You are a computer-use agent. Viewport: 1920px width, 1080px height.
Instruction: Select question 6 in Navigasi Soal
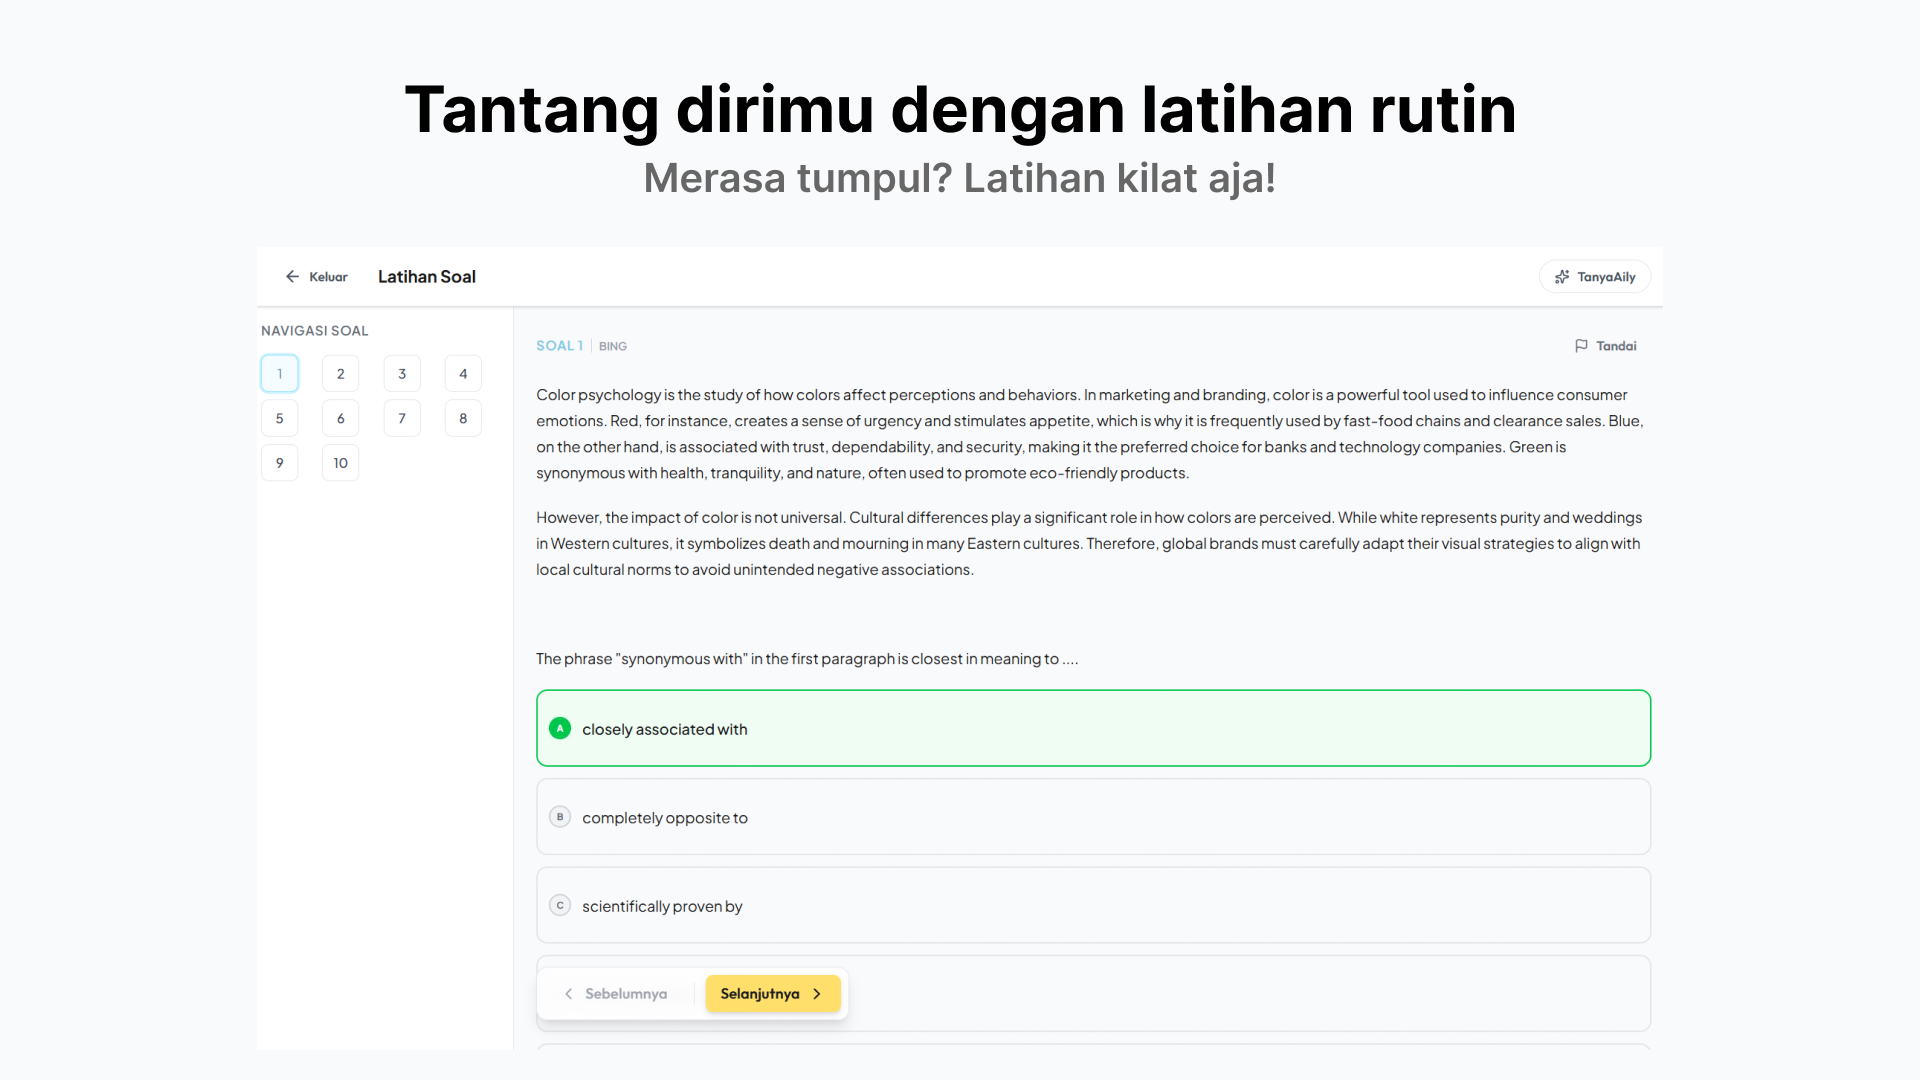340,419
